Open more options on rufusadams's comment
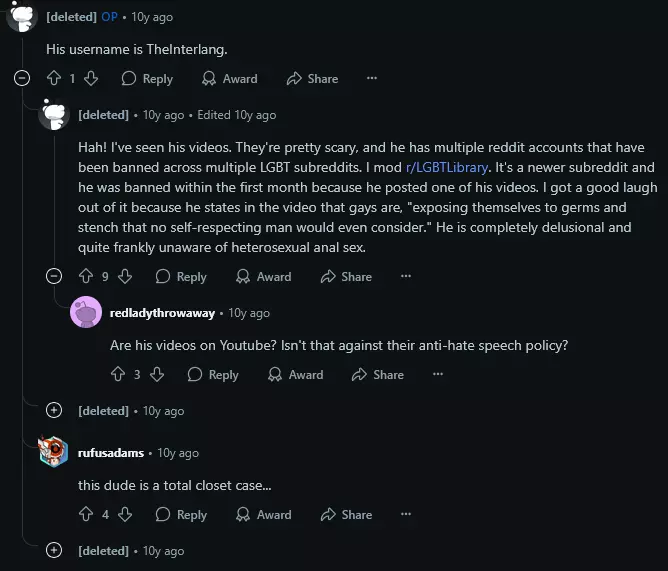This screenshot has width=668, height=571. click(x=405, y=514)
